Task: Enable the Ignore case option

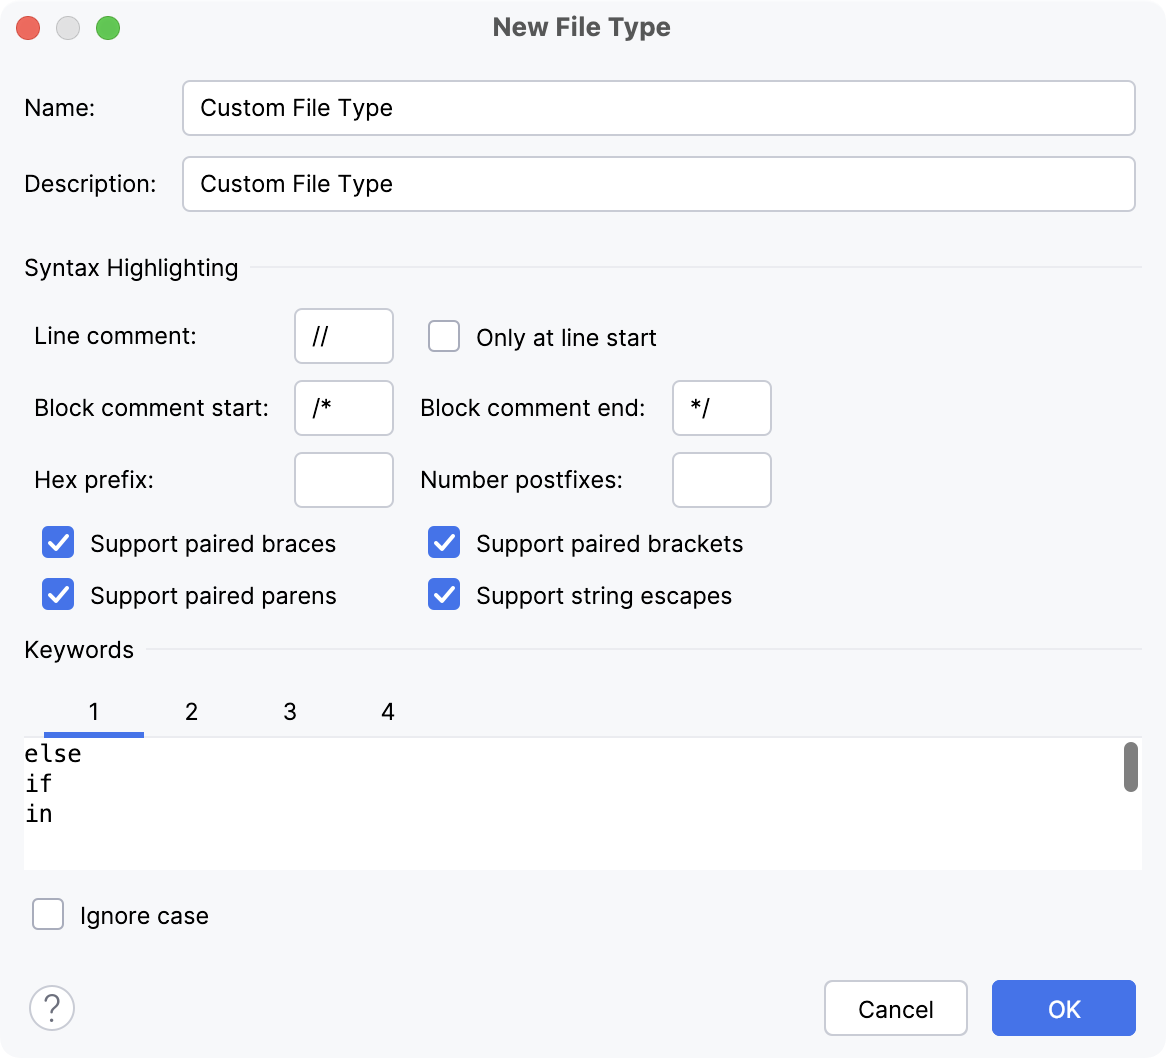Action: [x=48, y=914]
